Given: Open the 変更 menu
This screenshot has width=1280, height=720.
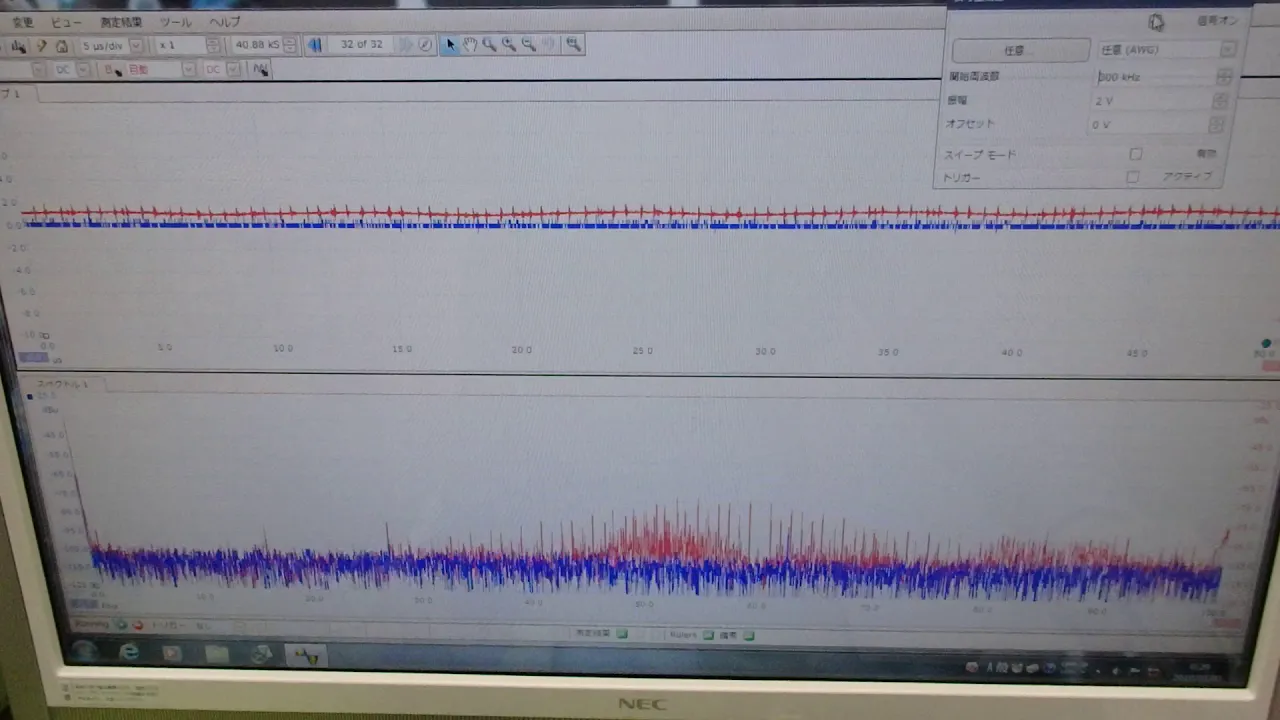Looking at the screenshot, I should (x=22, y=22).
